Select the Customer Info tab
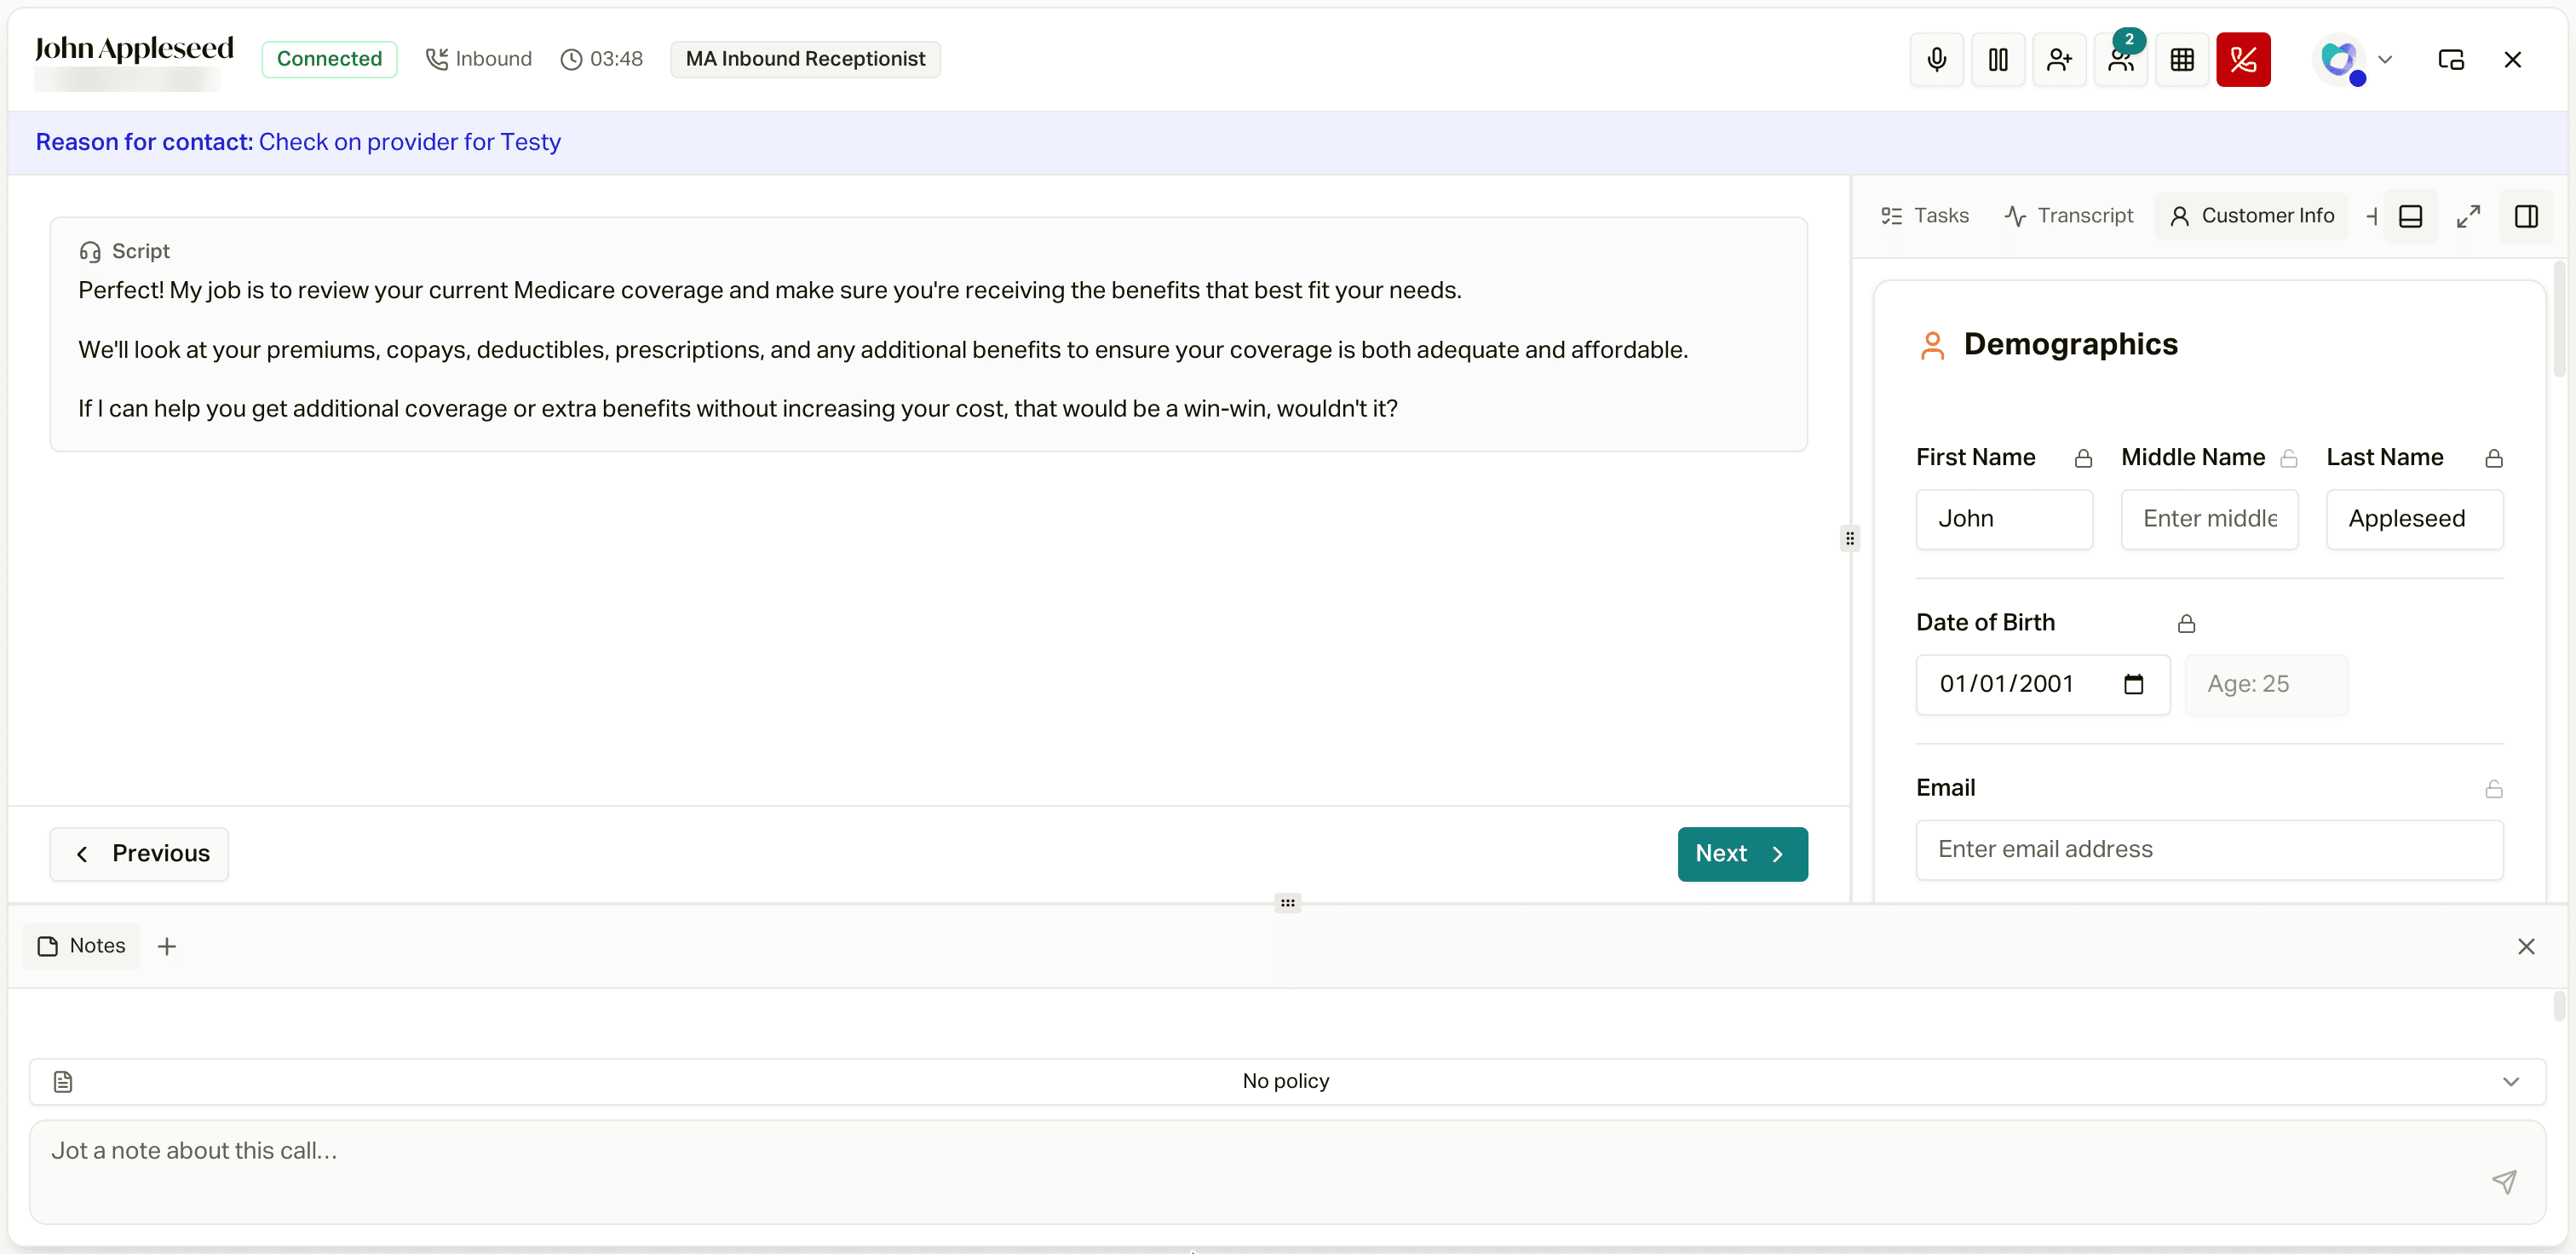 coord(2252,216)
